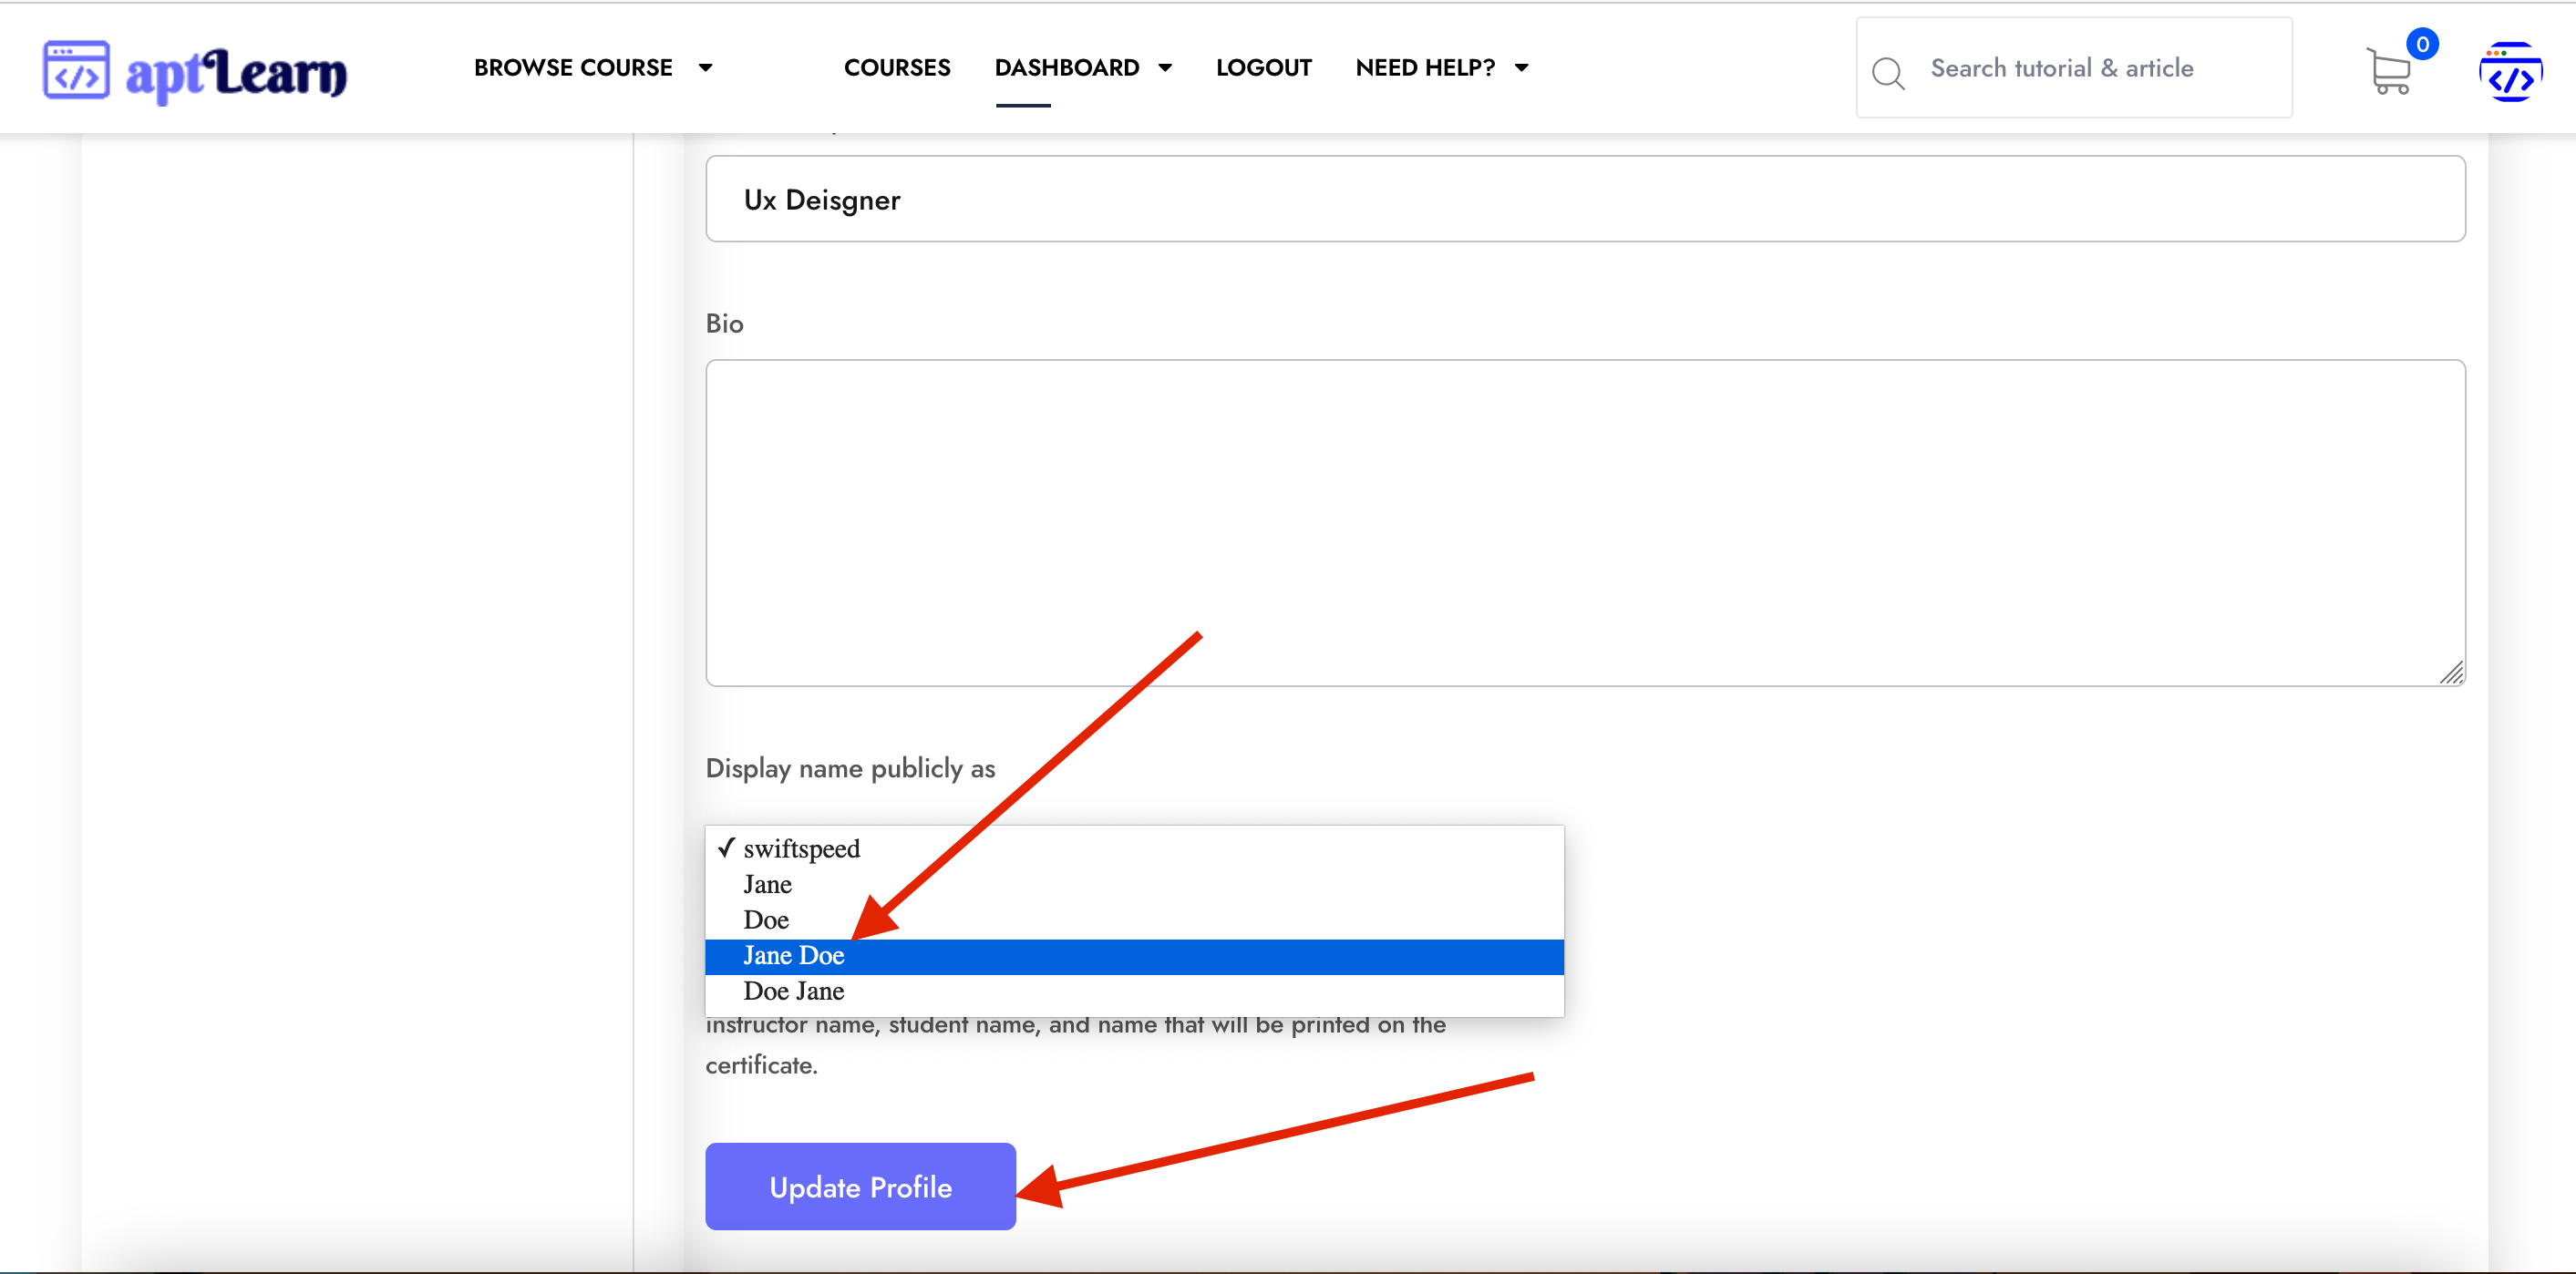Choose Jane from the name list
The width and height of the screenshot is (2576, 1274).
point(1134,885)
